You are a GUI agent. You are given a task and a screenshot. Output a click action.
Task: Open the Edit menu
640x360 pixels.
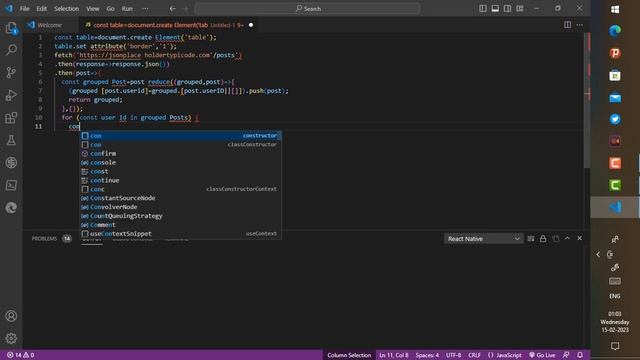tap(41, 8)
